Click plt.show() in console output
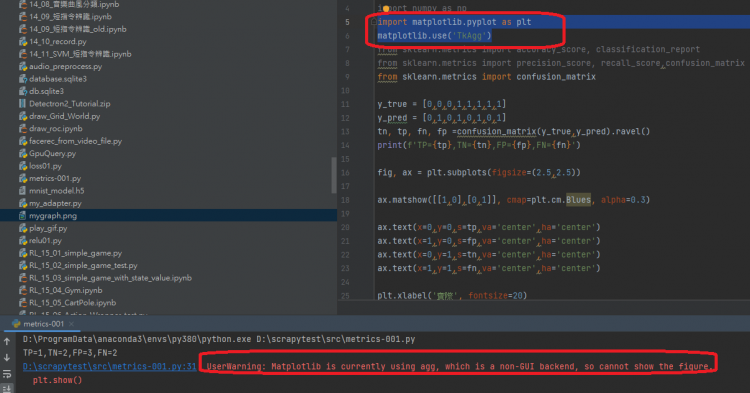Image resolution: width=750 pixels, height=393 pixels. pyautogui.click(x=57, y=381)
